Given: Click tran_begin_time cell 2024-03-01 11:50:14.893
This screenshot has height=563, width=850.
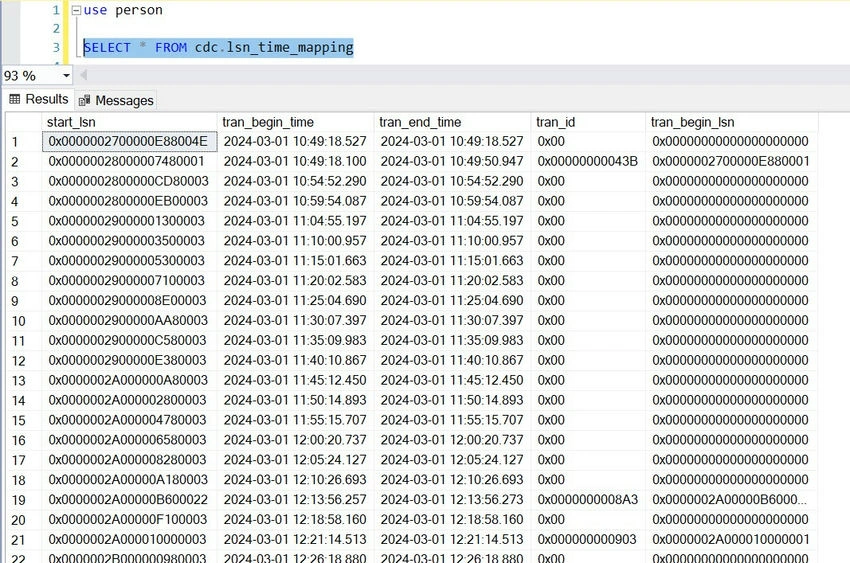Looking at the screenshot, I should (x=295, y=400).
